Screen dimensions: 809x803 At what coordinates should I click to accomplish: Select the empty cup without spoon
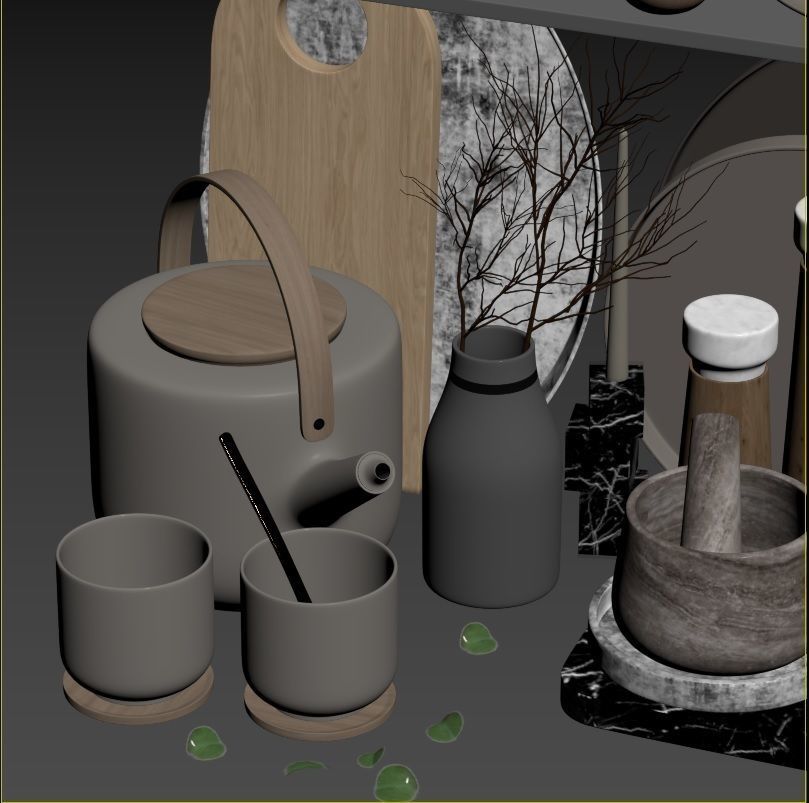click(x=135, y=606)
